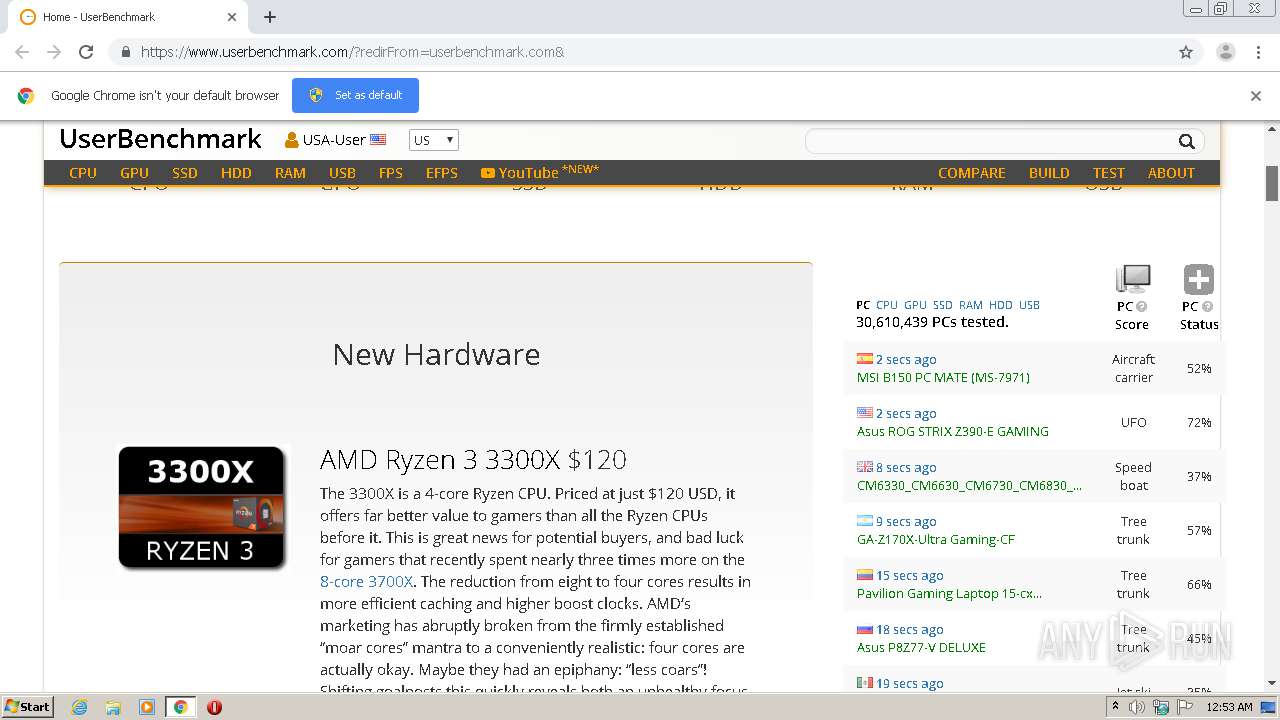This screenshot has height=720, width=1280.
Task: Open COMPARE in navigation bar
Action: tap(972, 173)
